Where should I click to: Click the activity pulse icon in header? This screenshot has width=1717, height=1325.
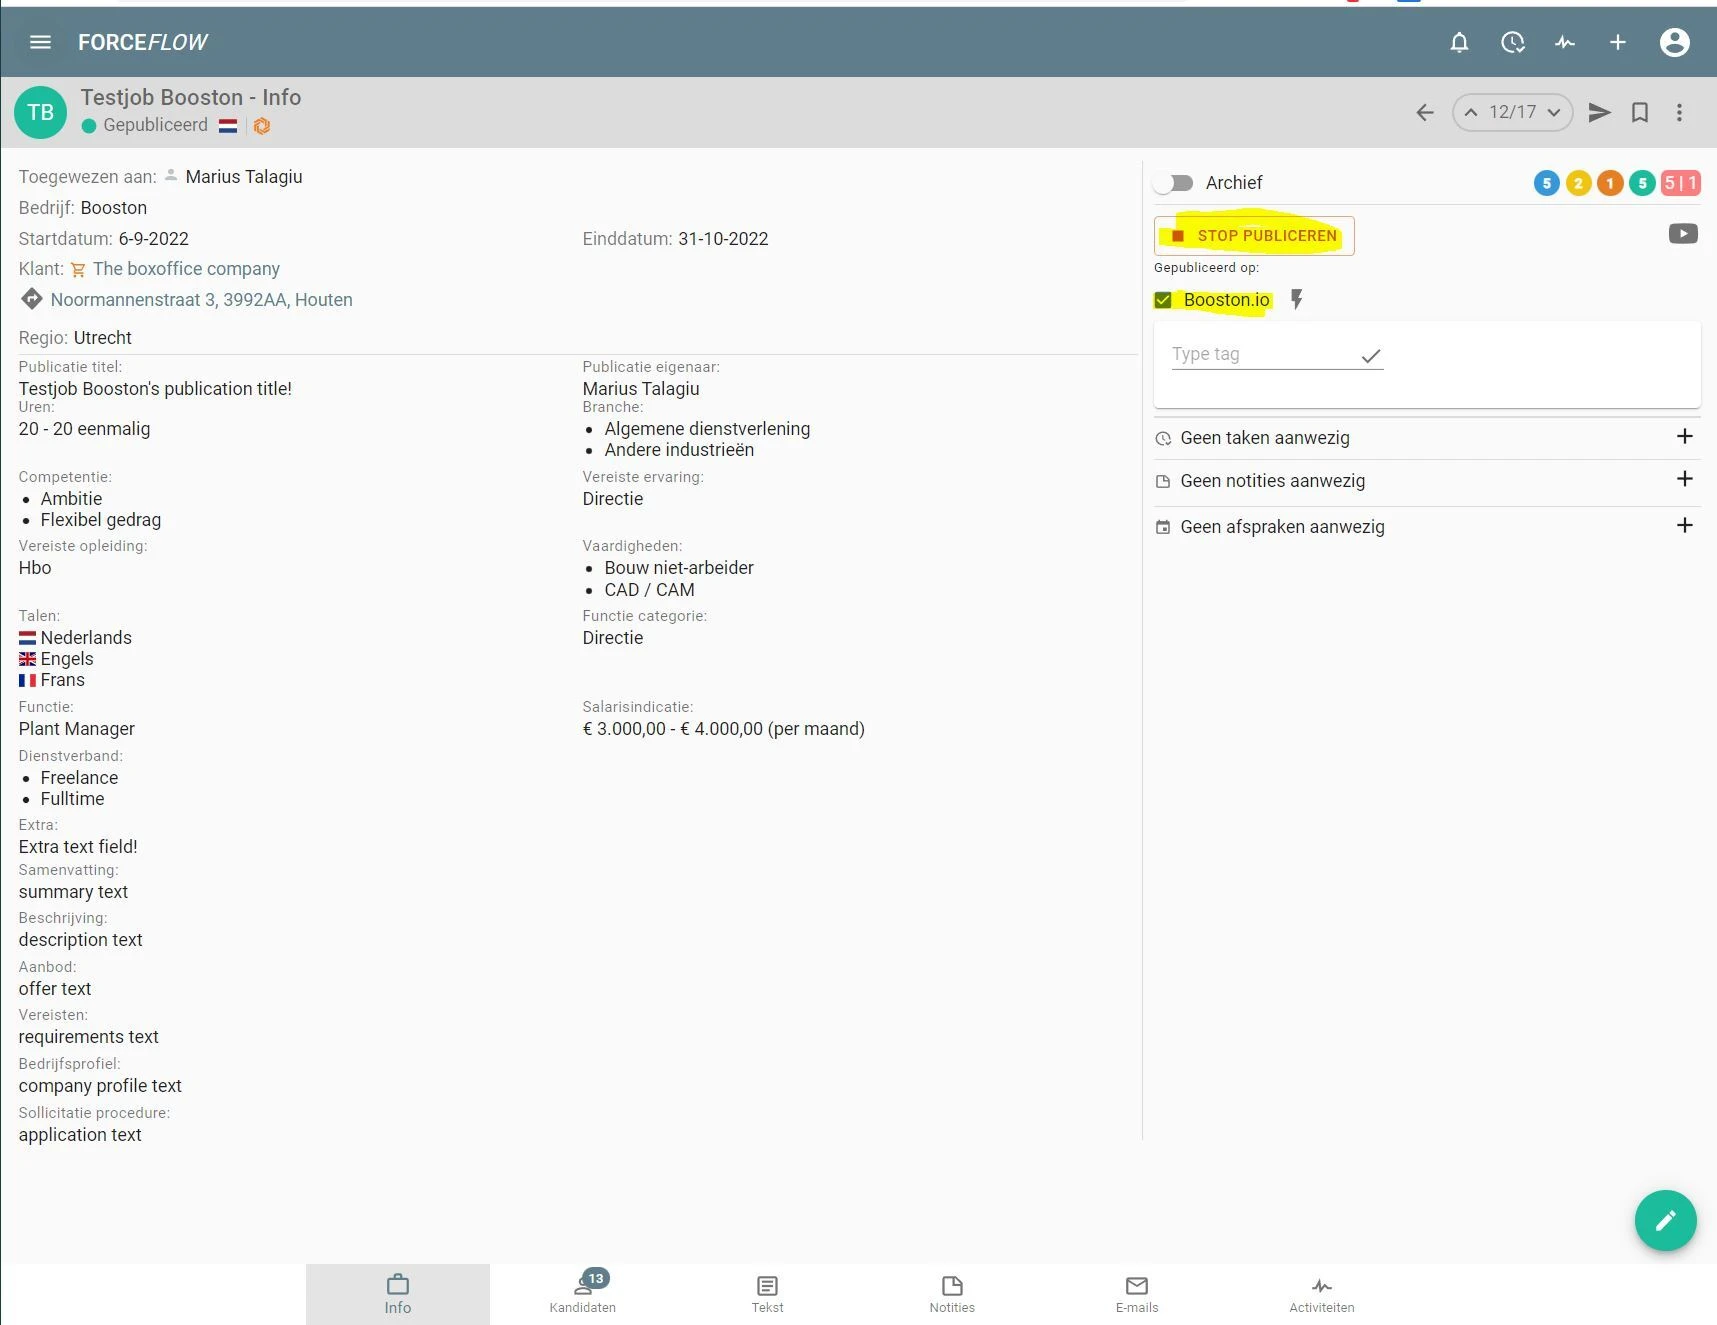pos(1565,42)
